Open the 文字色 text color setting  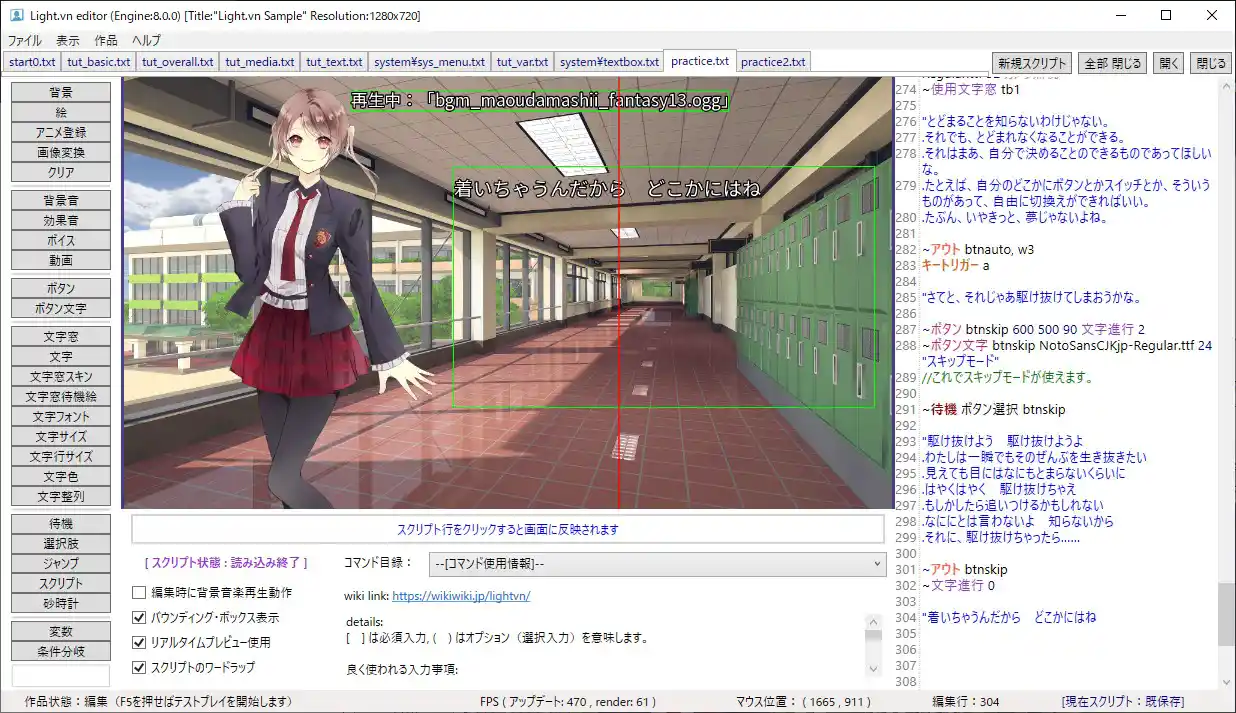point(59,476)
